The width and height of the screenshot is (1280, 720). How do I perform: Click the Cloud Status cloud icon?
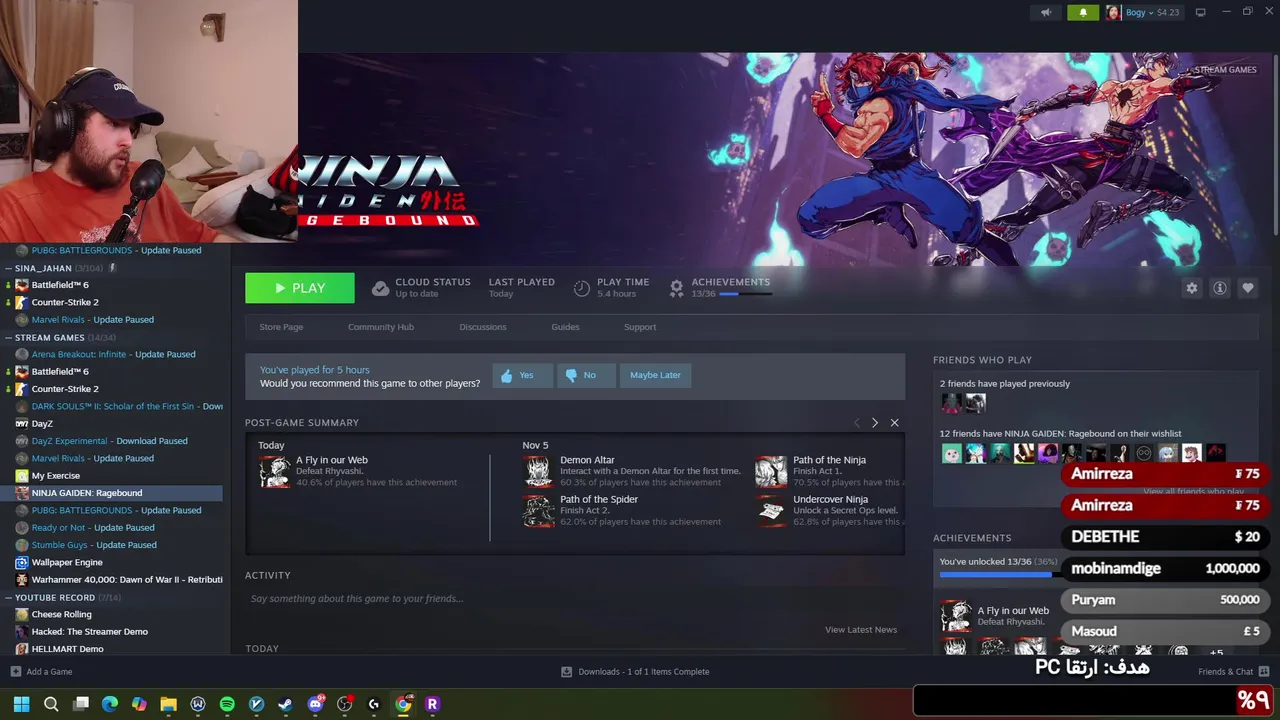[380, 288]
